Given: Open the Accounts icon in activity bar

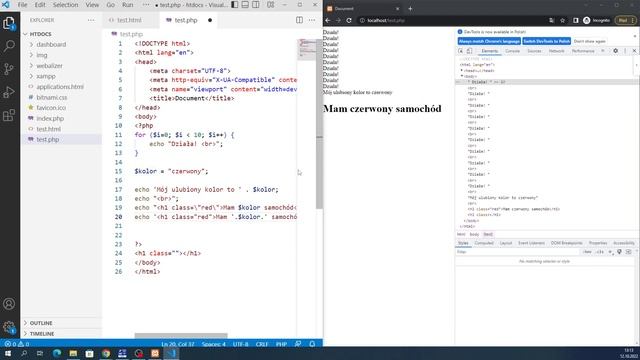Looking at the screenshot, I should pyautogui.click(x=9, y=304).
